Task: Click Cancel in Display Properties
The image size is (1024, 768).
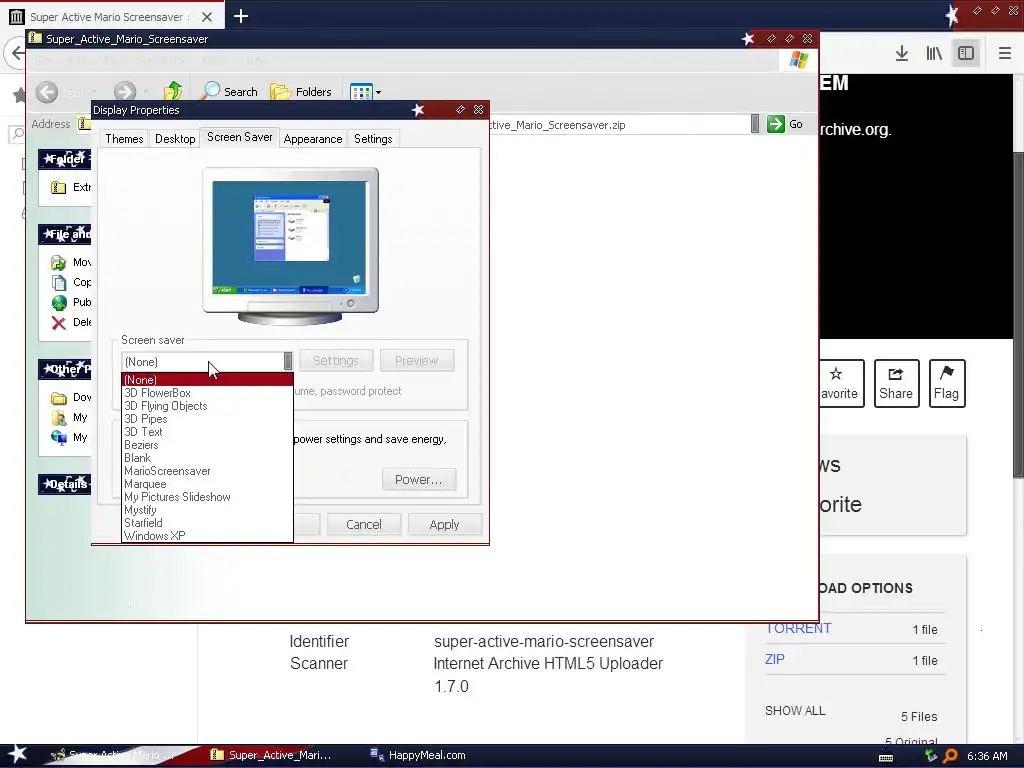Action: tap(364, 524)
